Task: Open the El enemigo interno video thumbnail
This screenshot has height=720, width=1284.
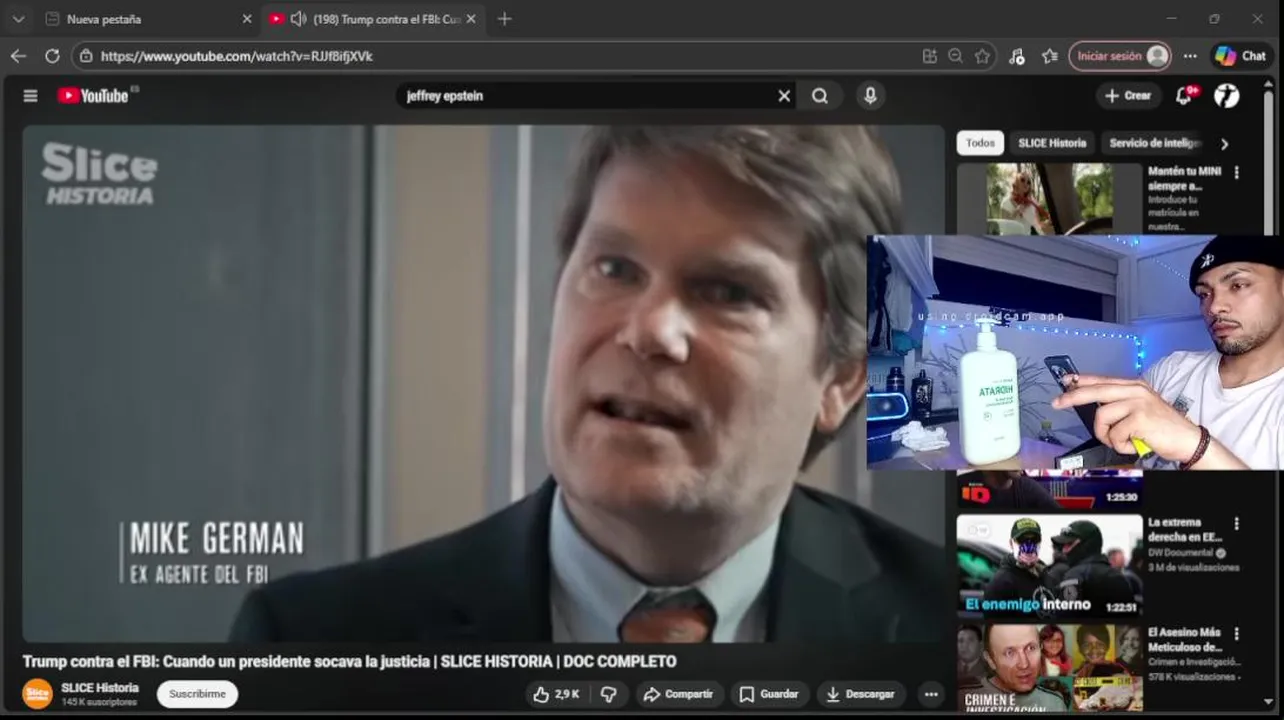Action: [1049, 565]
